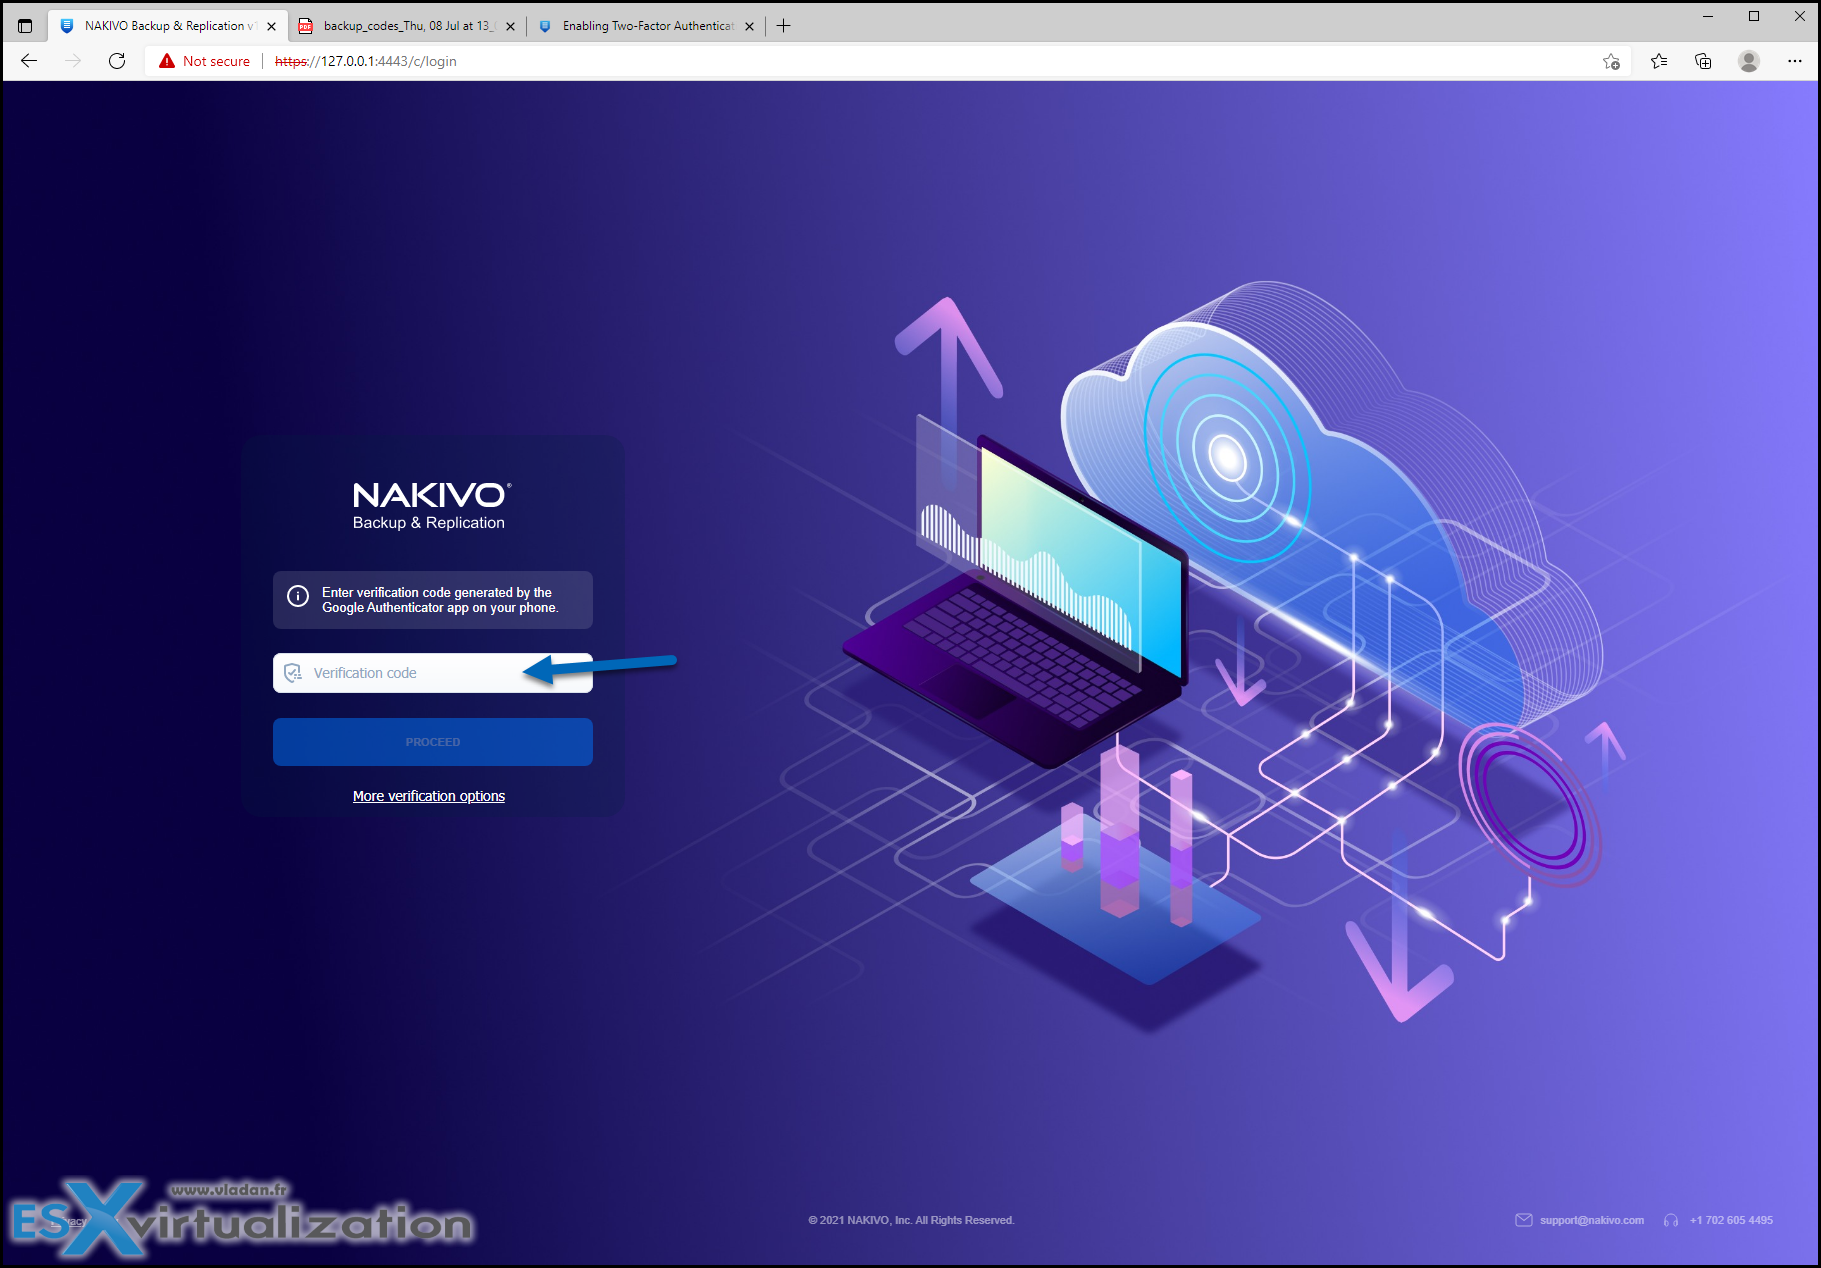Click the Google Authenticator instruction text

point(440,600)
